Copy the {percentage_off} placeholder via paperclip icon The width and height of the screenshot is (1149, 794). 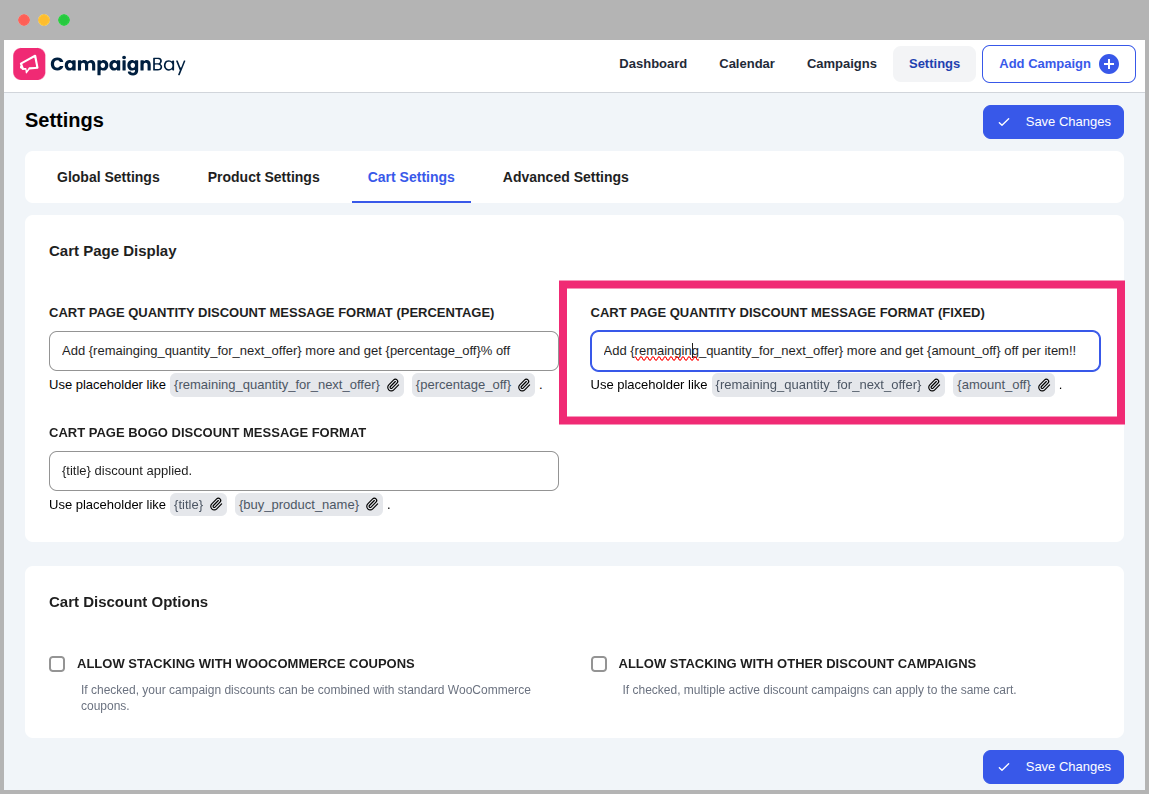click(x=524, y=385)
